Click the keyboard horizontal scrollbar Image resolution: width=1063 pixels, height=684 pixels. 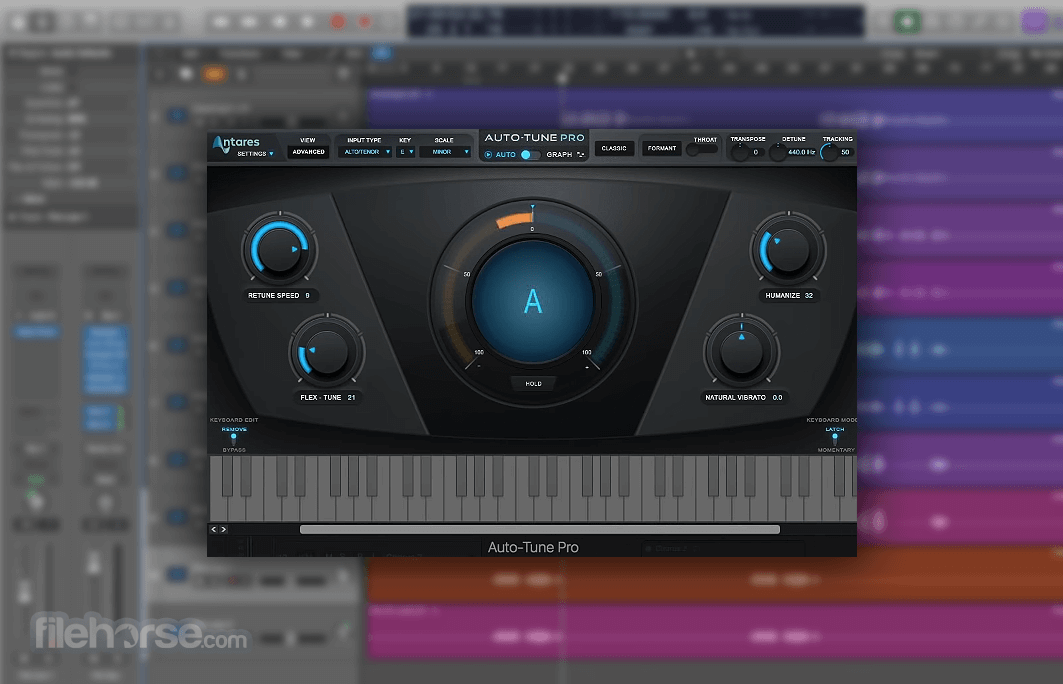(x=539, y=529)
